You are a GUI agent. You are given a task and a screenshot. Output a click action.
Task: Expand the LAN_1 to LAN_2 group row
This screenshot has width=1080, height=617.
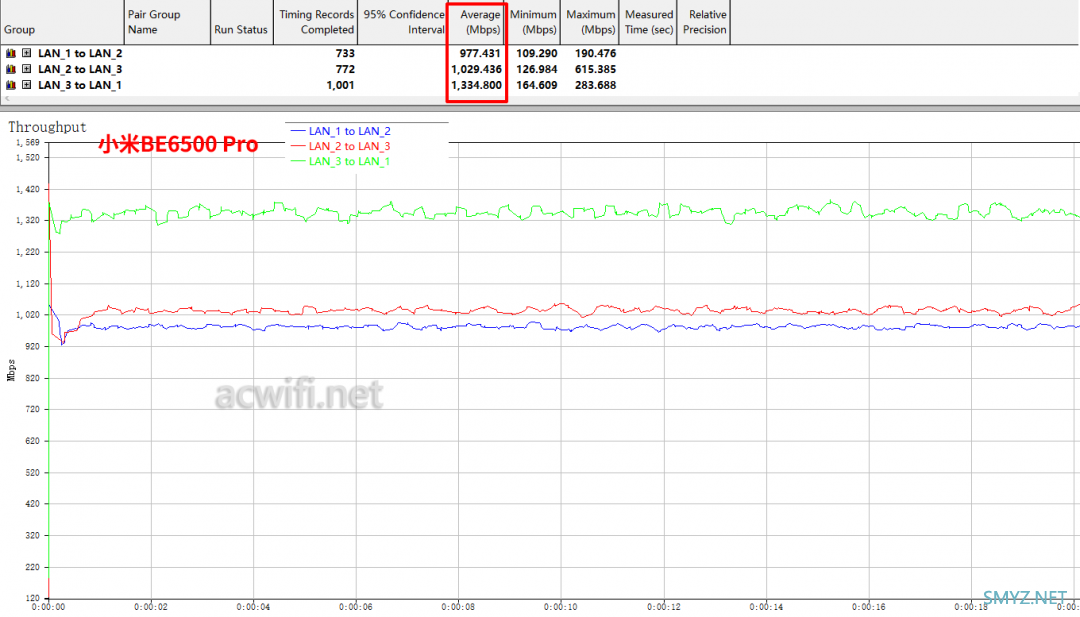[26, 53]
